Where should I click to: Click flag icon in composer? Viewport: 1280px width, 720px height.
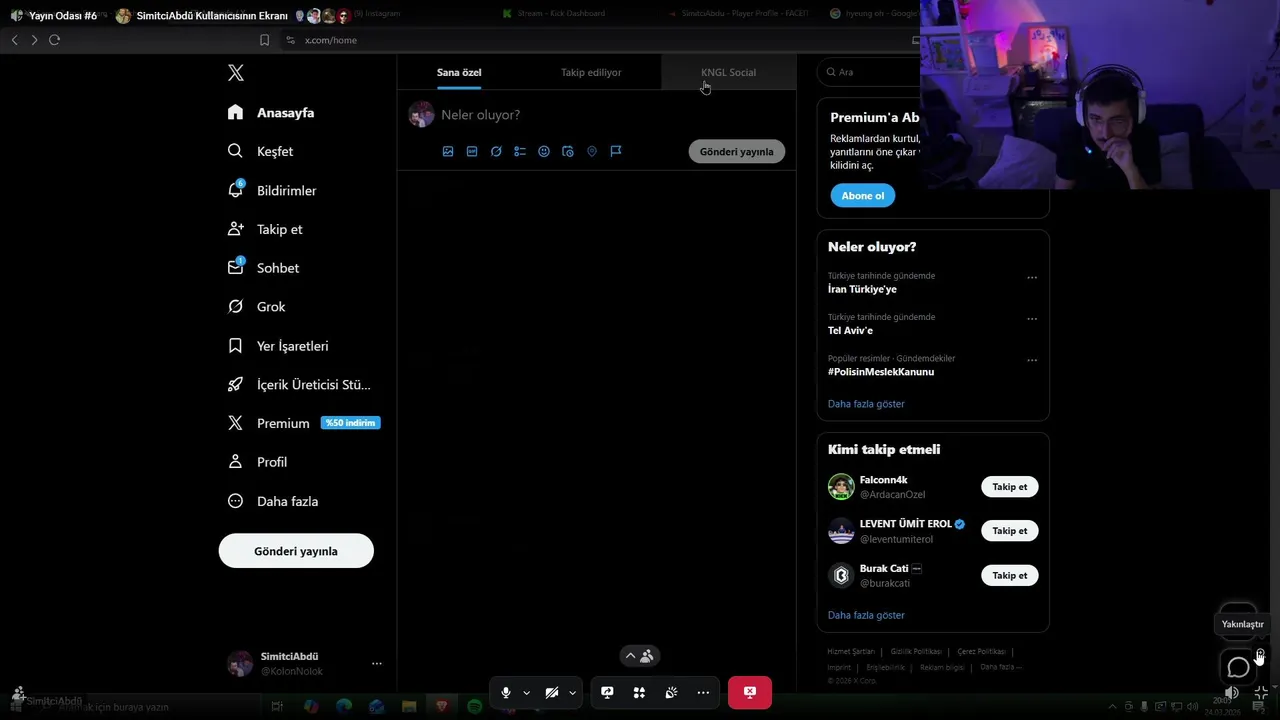(616, 151)
